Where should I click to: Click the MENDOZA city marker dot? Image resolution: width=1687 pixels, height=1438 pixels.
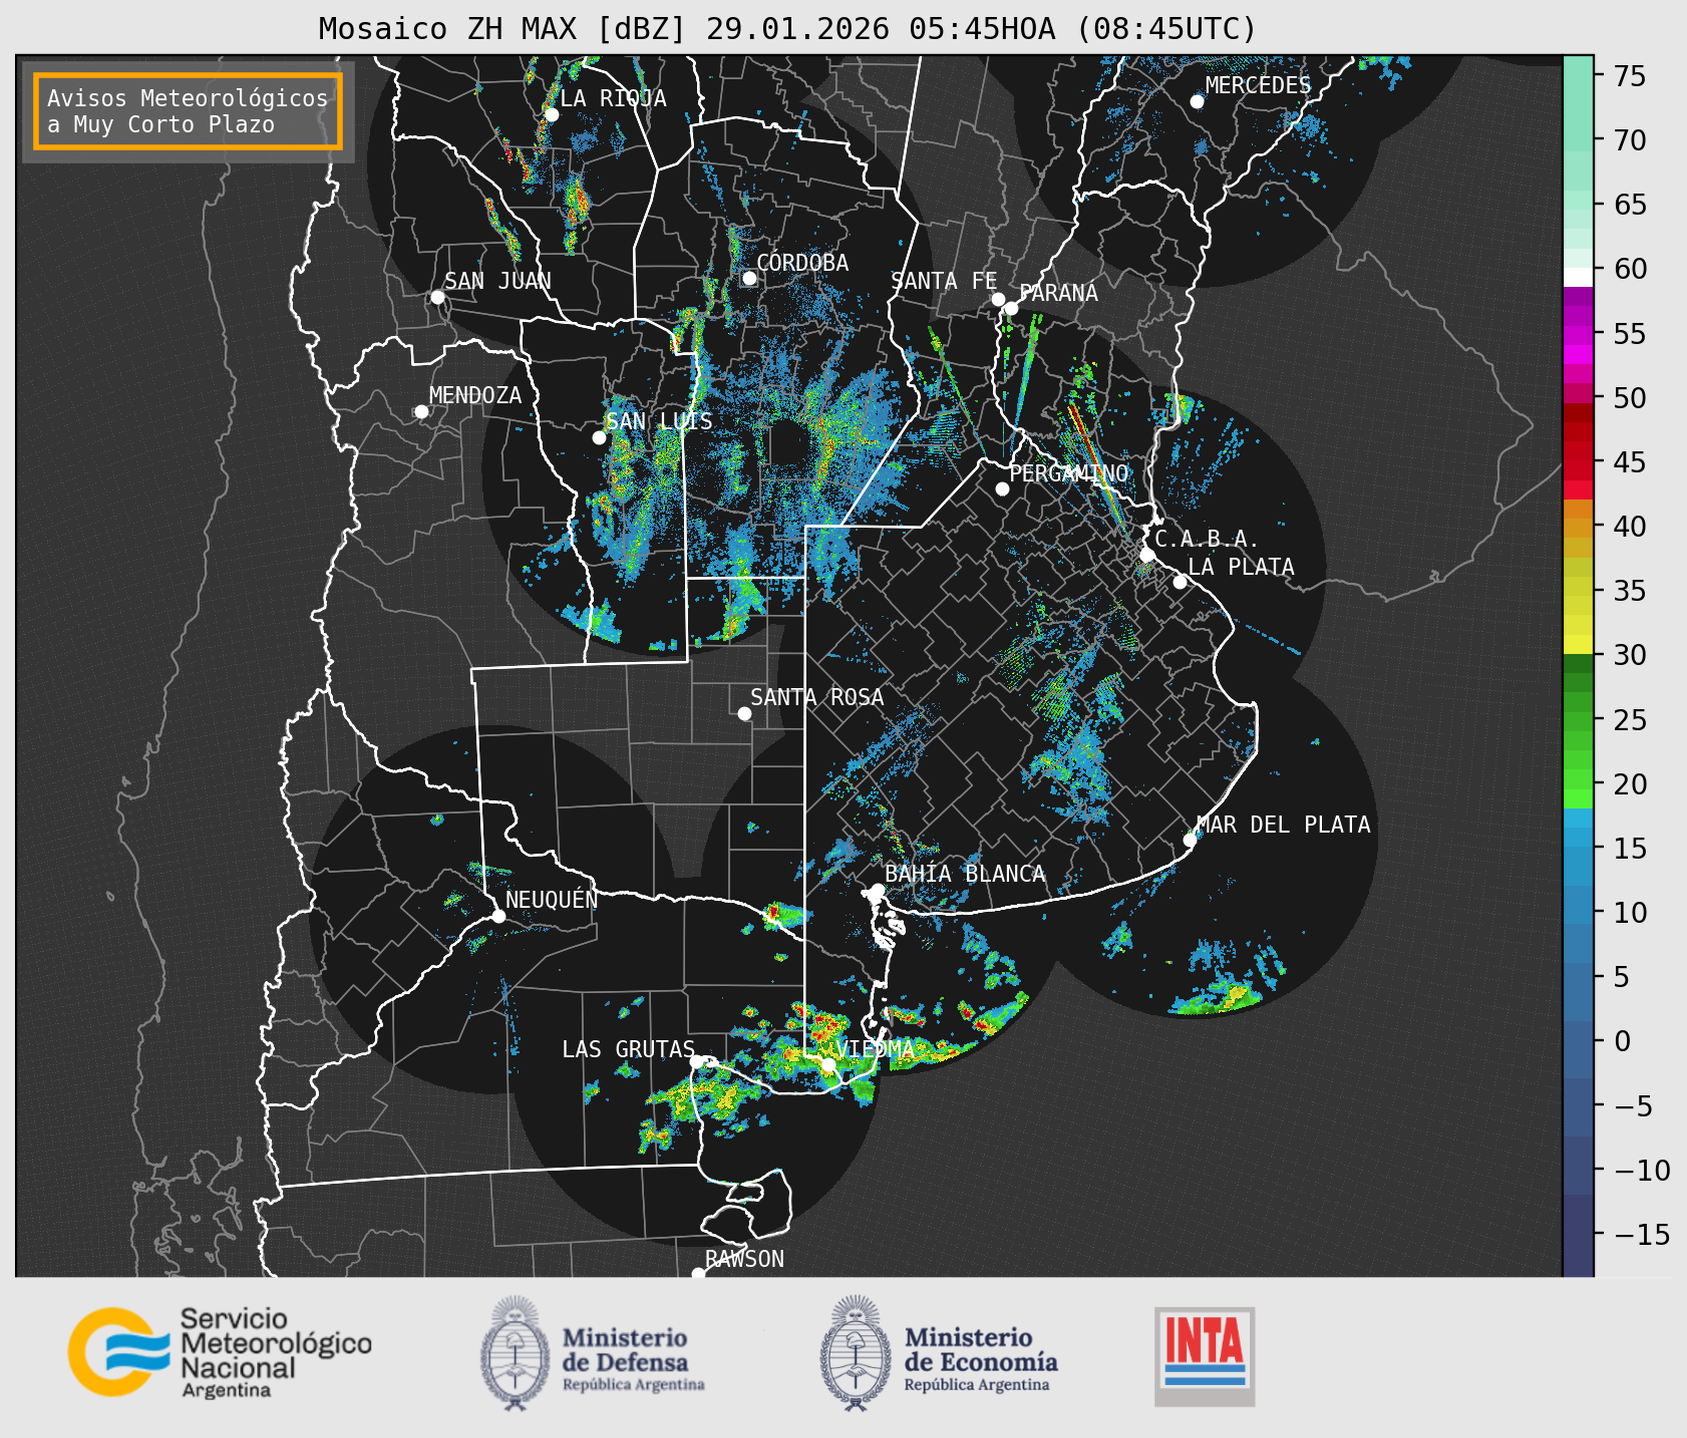(421, 412)
